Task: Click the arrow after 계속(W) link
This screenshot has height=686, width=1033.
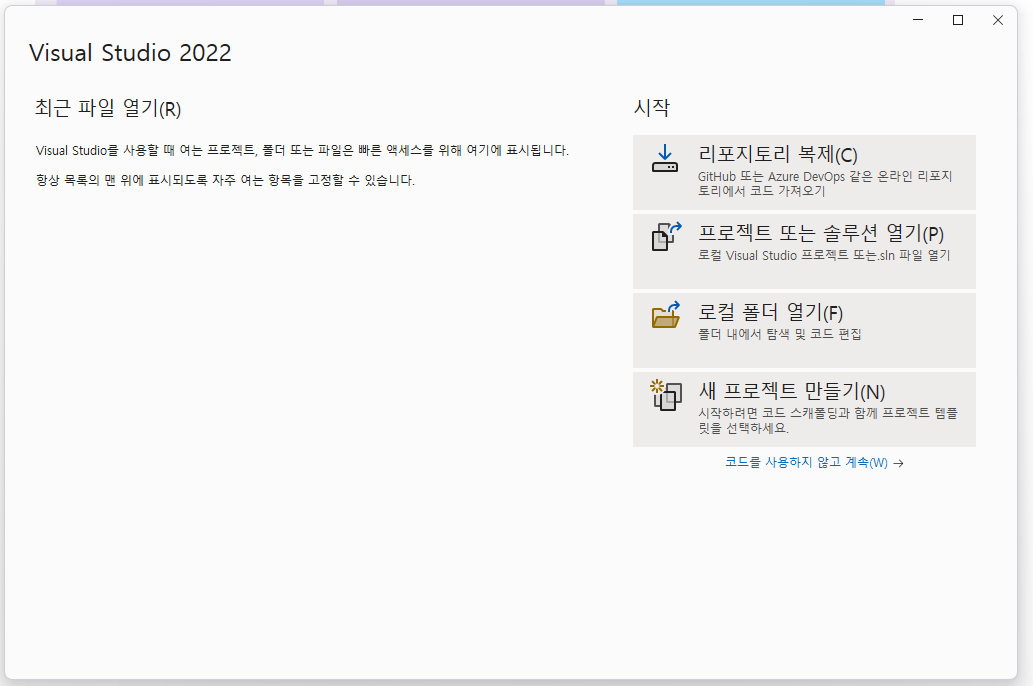Action: (899, 463)
